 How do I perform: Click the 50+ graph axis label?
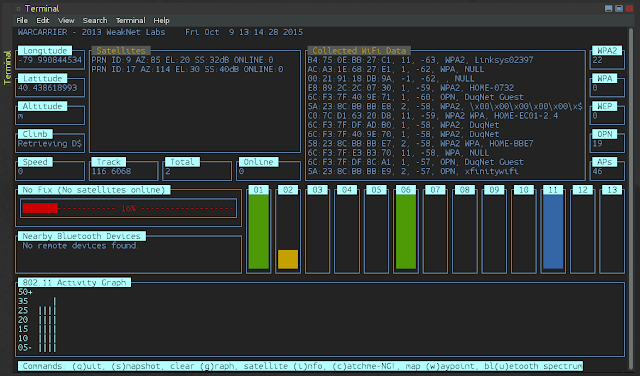(25, 292)
